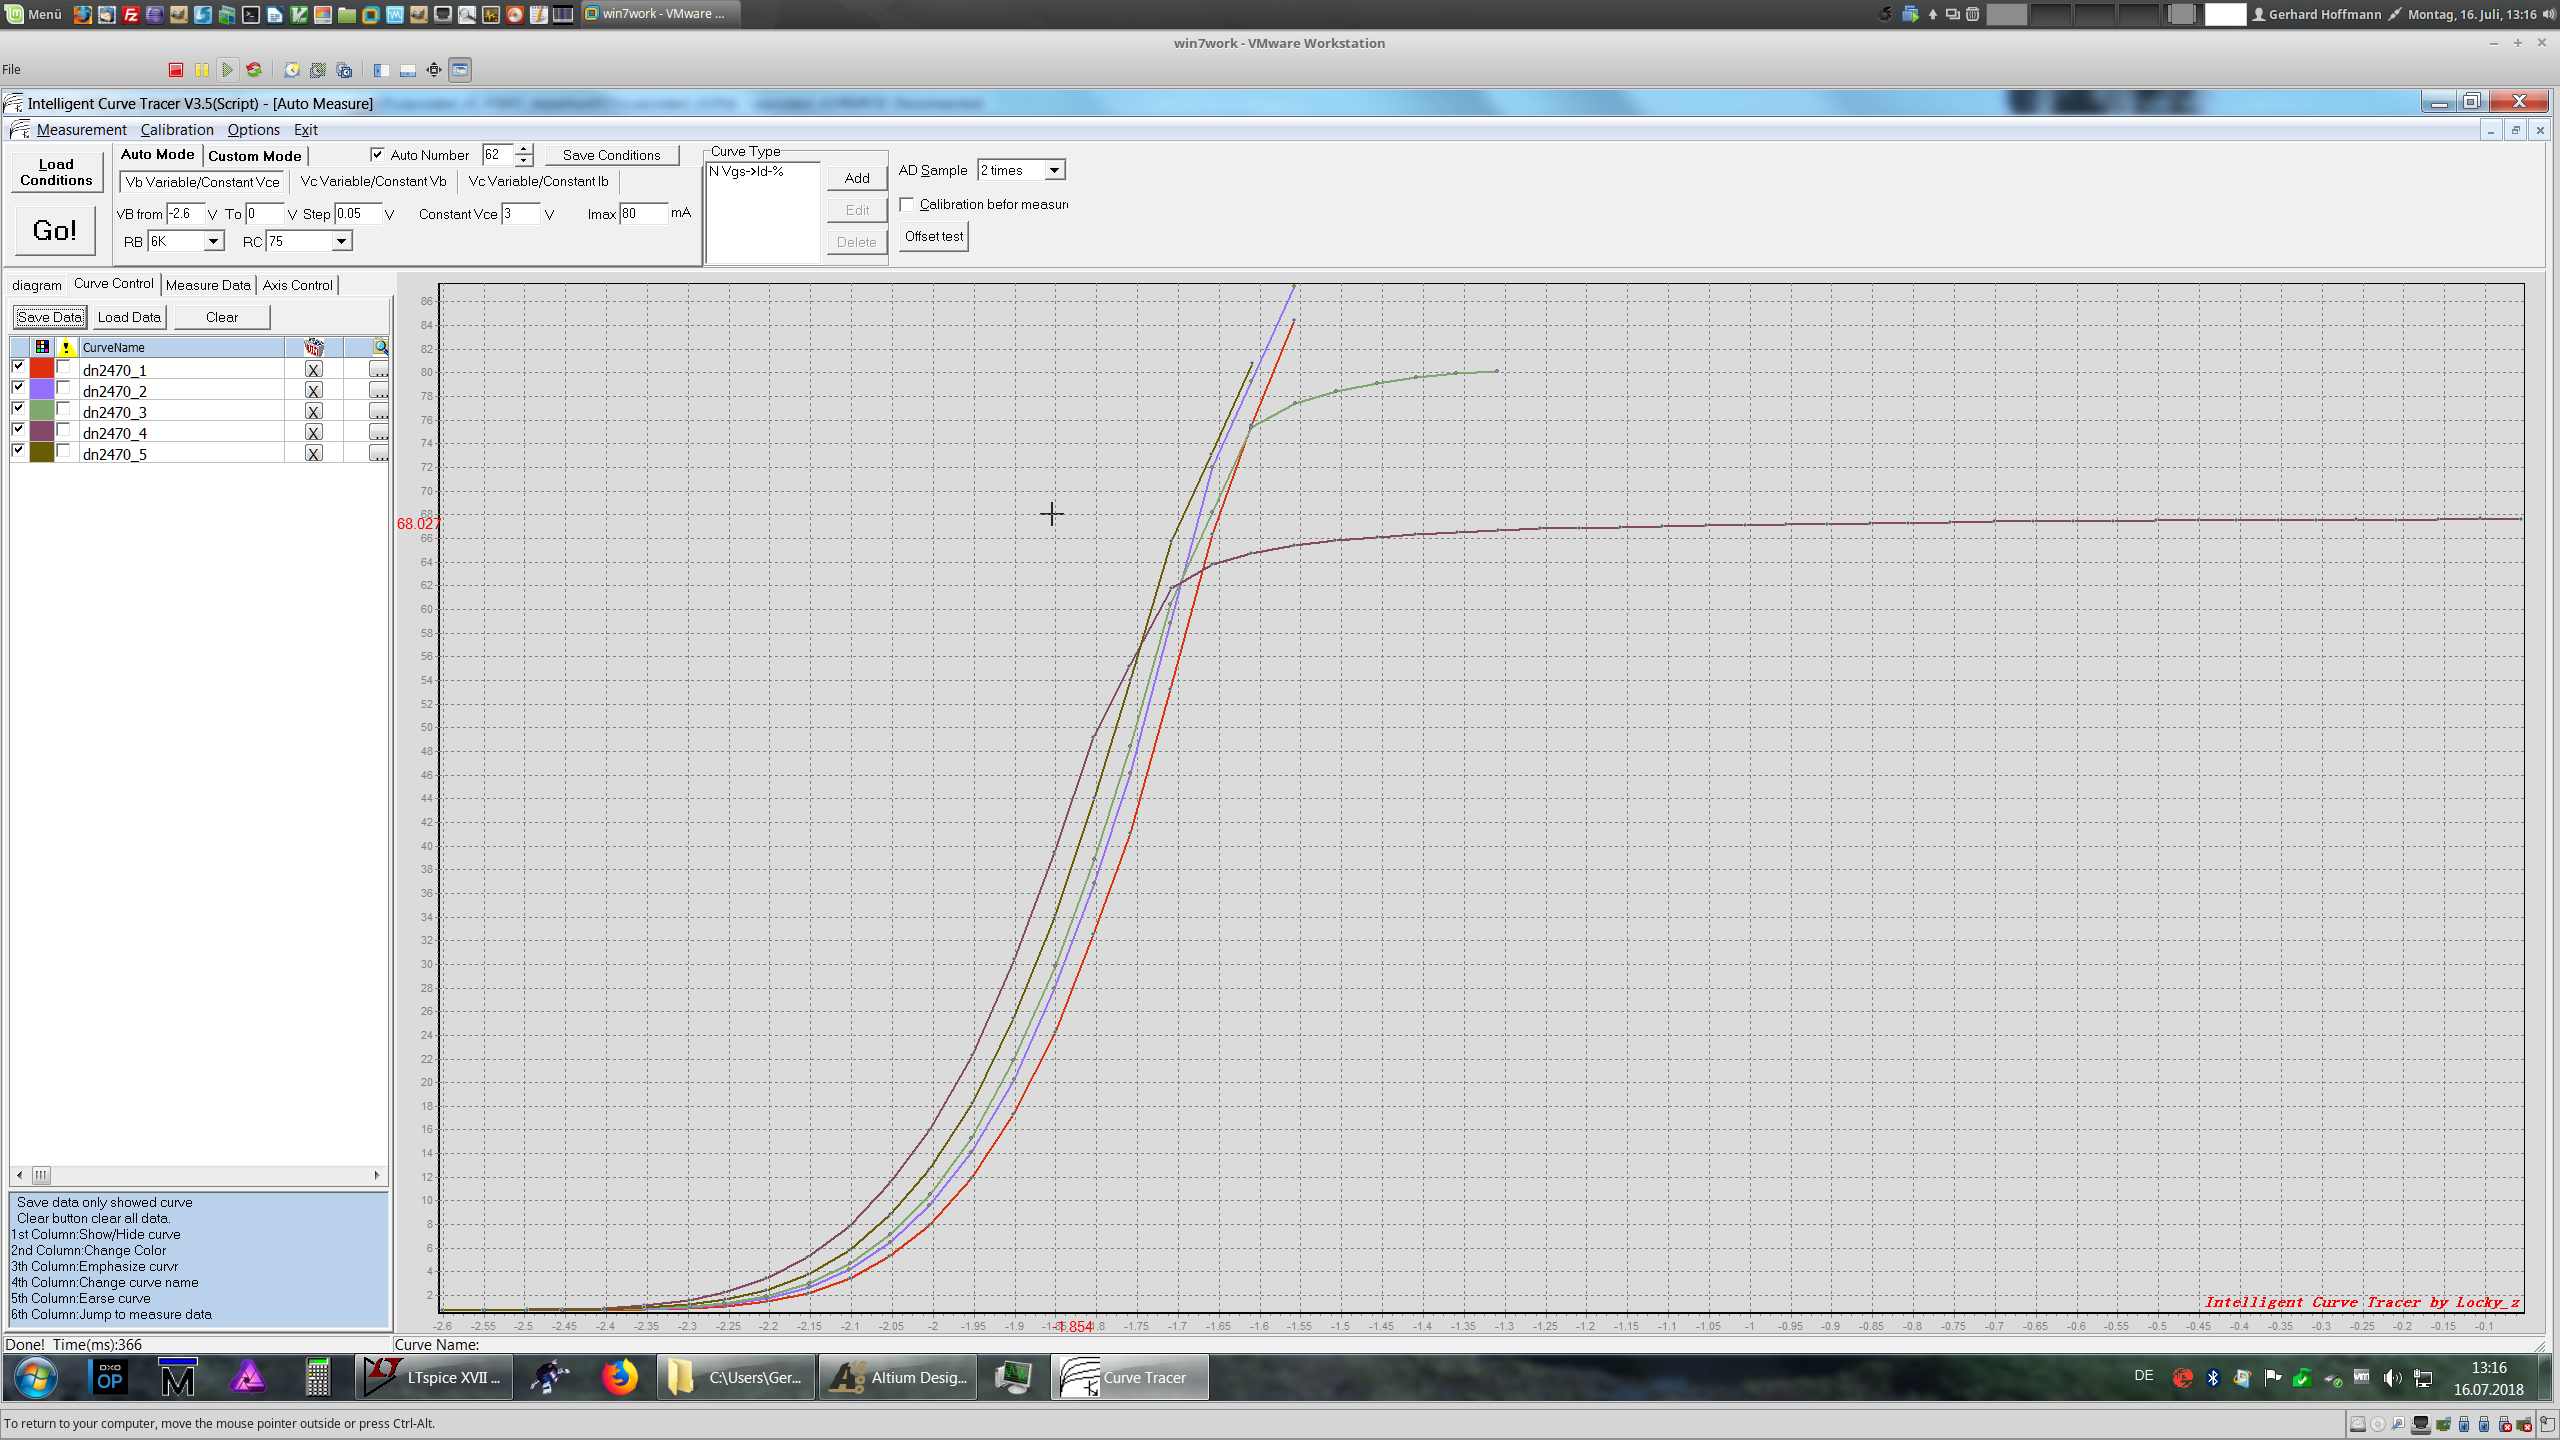Open the Options menu

[x=254, y=130]
